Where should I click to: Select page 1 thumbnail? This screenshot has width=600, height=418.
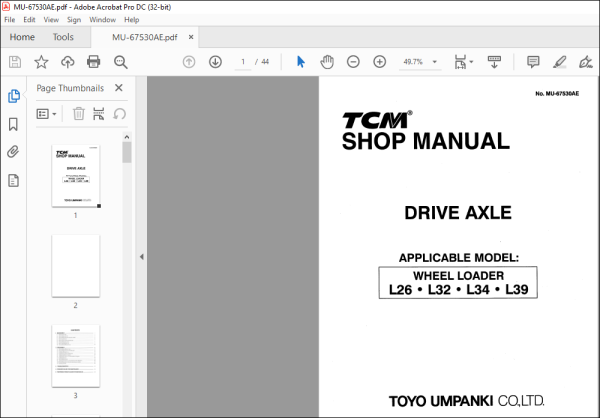pos(76,176)
